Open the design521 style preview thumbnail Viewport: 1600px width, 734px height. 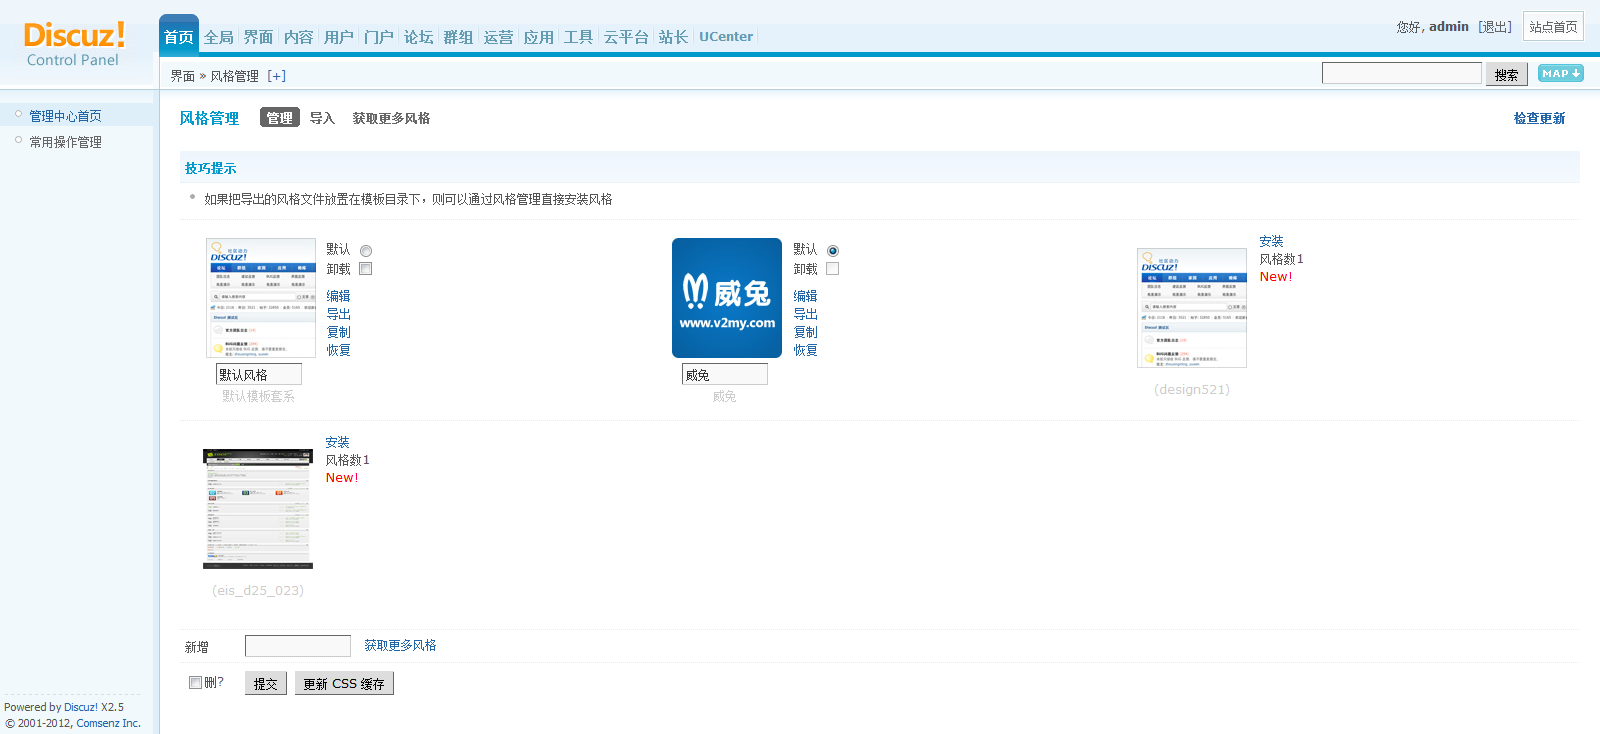click(x=1192, y=308)
